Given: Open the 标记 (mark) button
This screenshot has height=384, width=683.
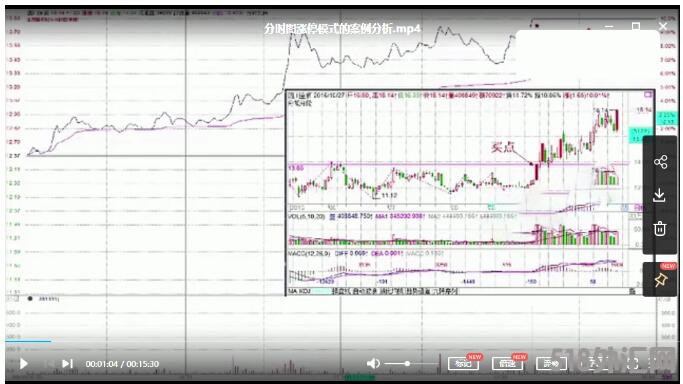Looking at the screenshot, I should point(463,364).
